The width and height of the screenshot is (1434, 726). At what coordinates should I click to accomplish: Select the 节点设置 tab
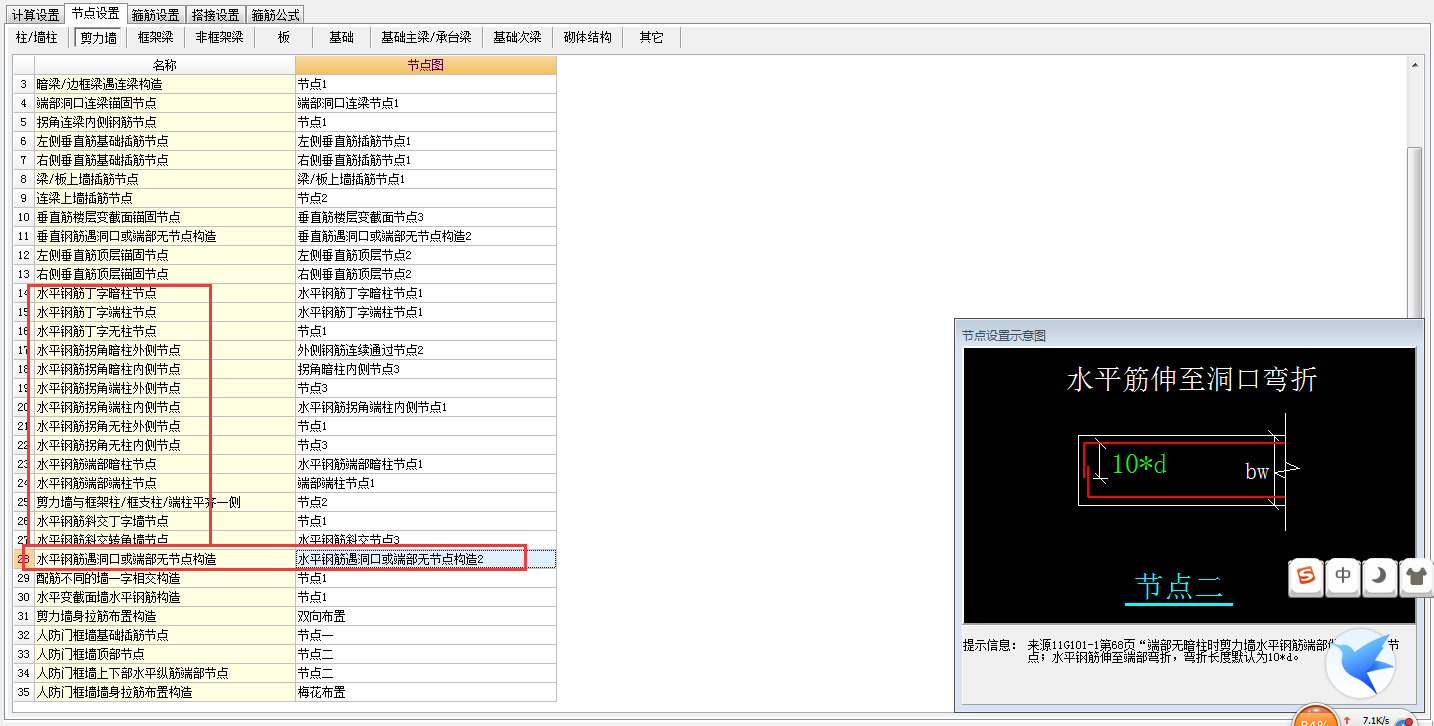click(96, 14)
